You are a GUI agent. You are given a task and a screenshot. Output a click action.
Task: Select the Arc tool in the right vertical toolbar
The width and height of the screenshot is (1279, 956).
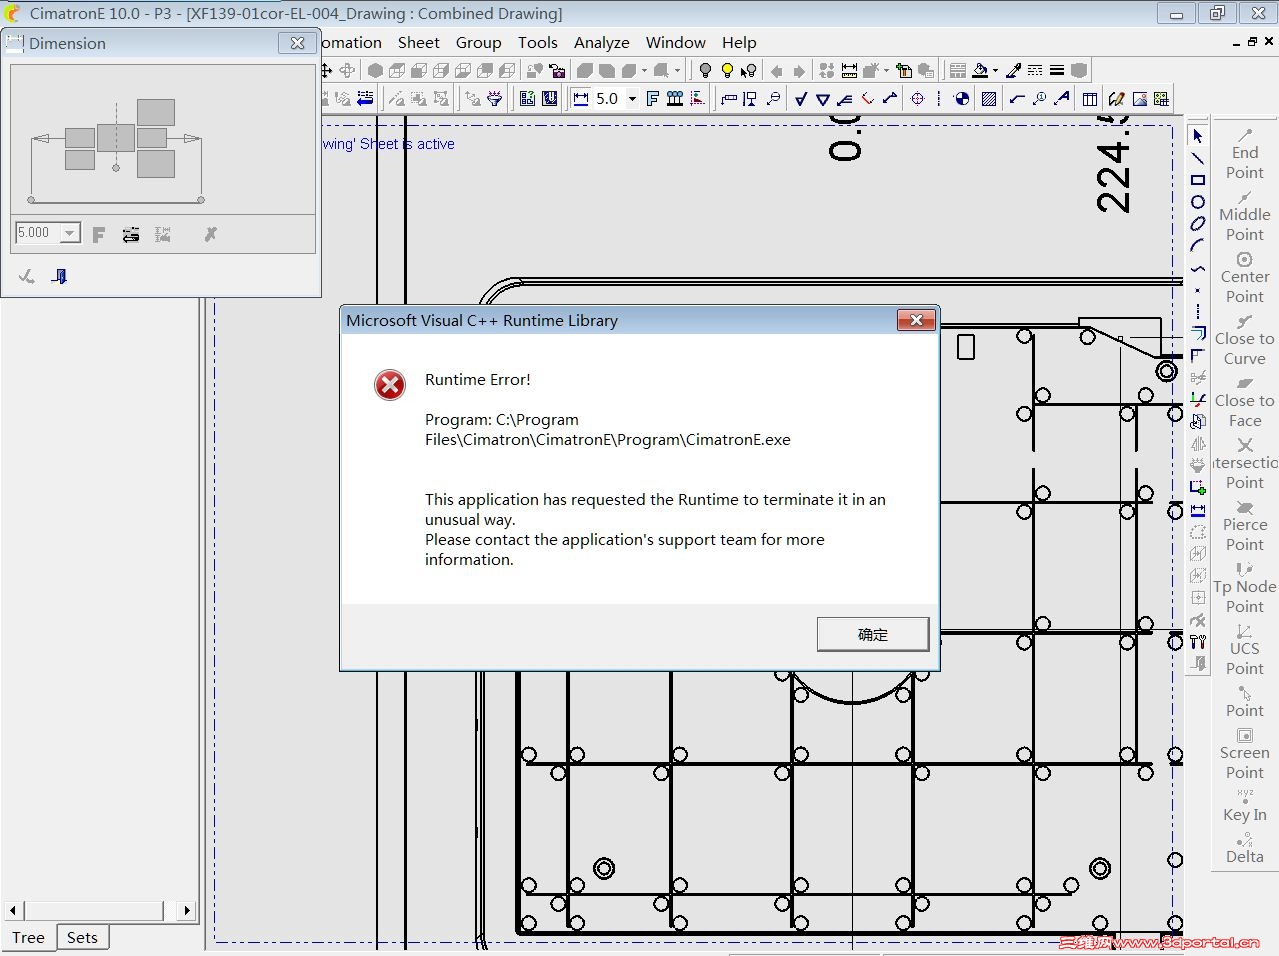tap(1197, 245)
